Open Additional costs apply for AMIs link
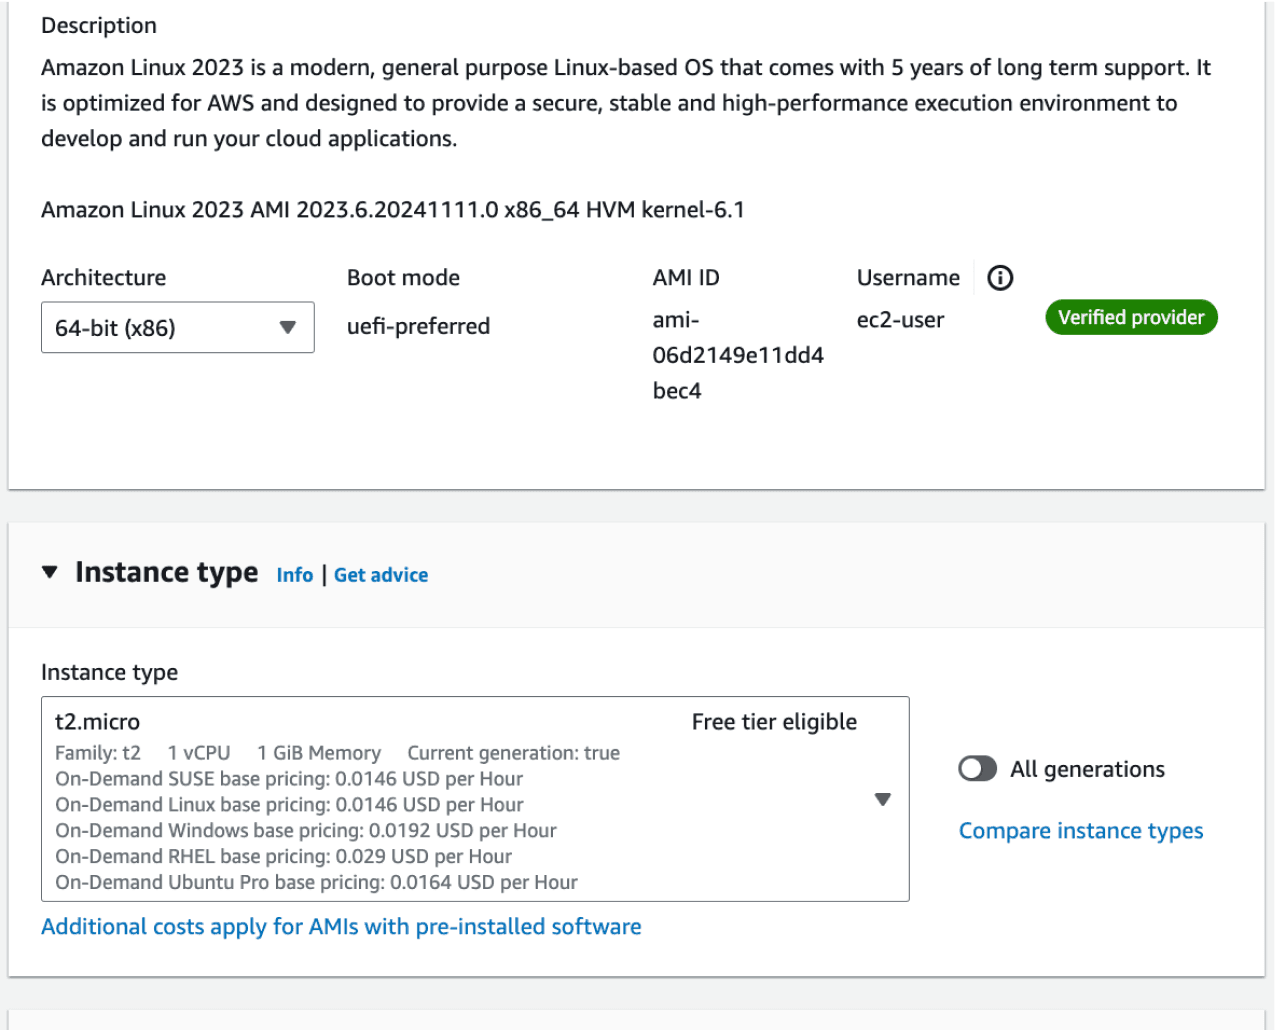Image resolution: width=1275 pixels, height=1030 pixels. click(341, 927)
